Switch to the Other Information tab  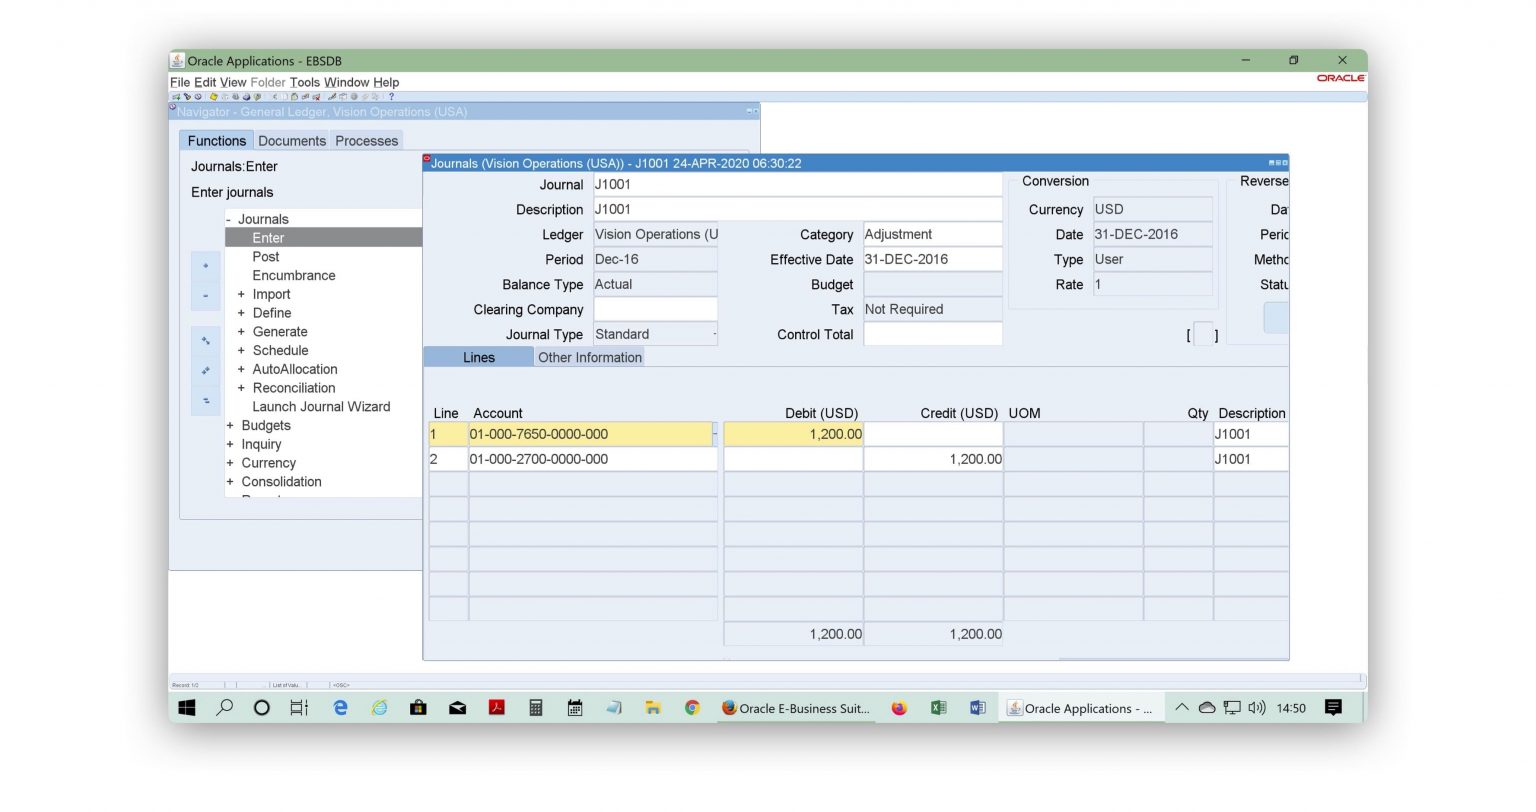589,357
